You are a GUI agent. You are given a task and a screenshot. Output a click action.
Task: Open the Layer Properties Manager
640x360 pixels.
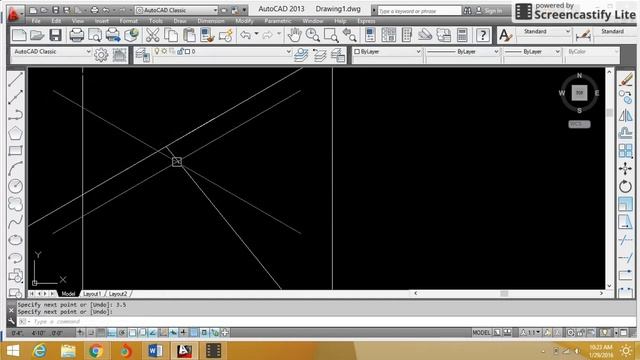(142, 55)
